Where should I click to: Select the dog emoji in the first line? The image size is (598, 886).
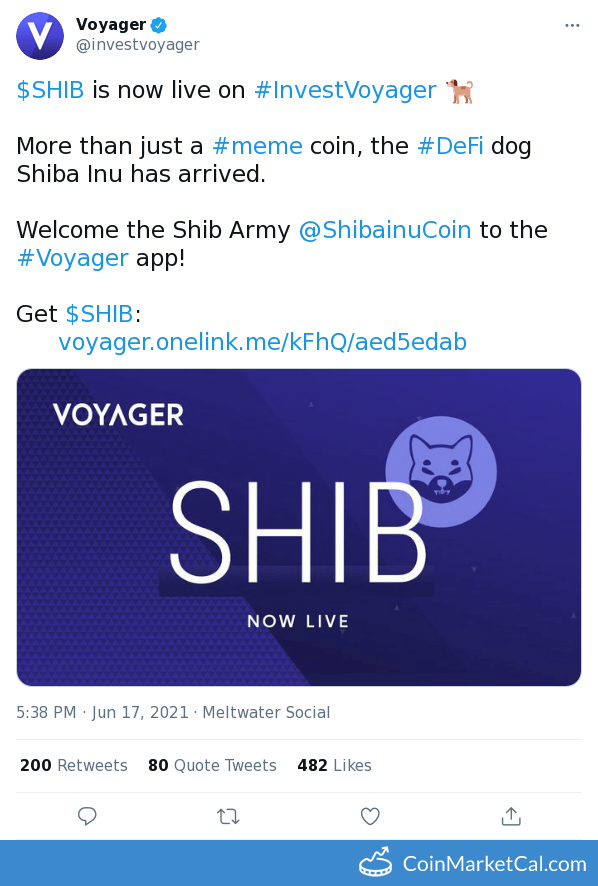pos(460,89)
